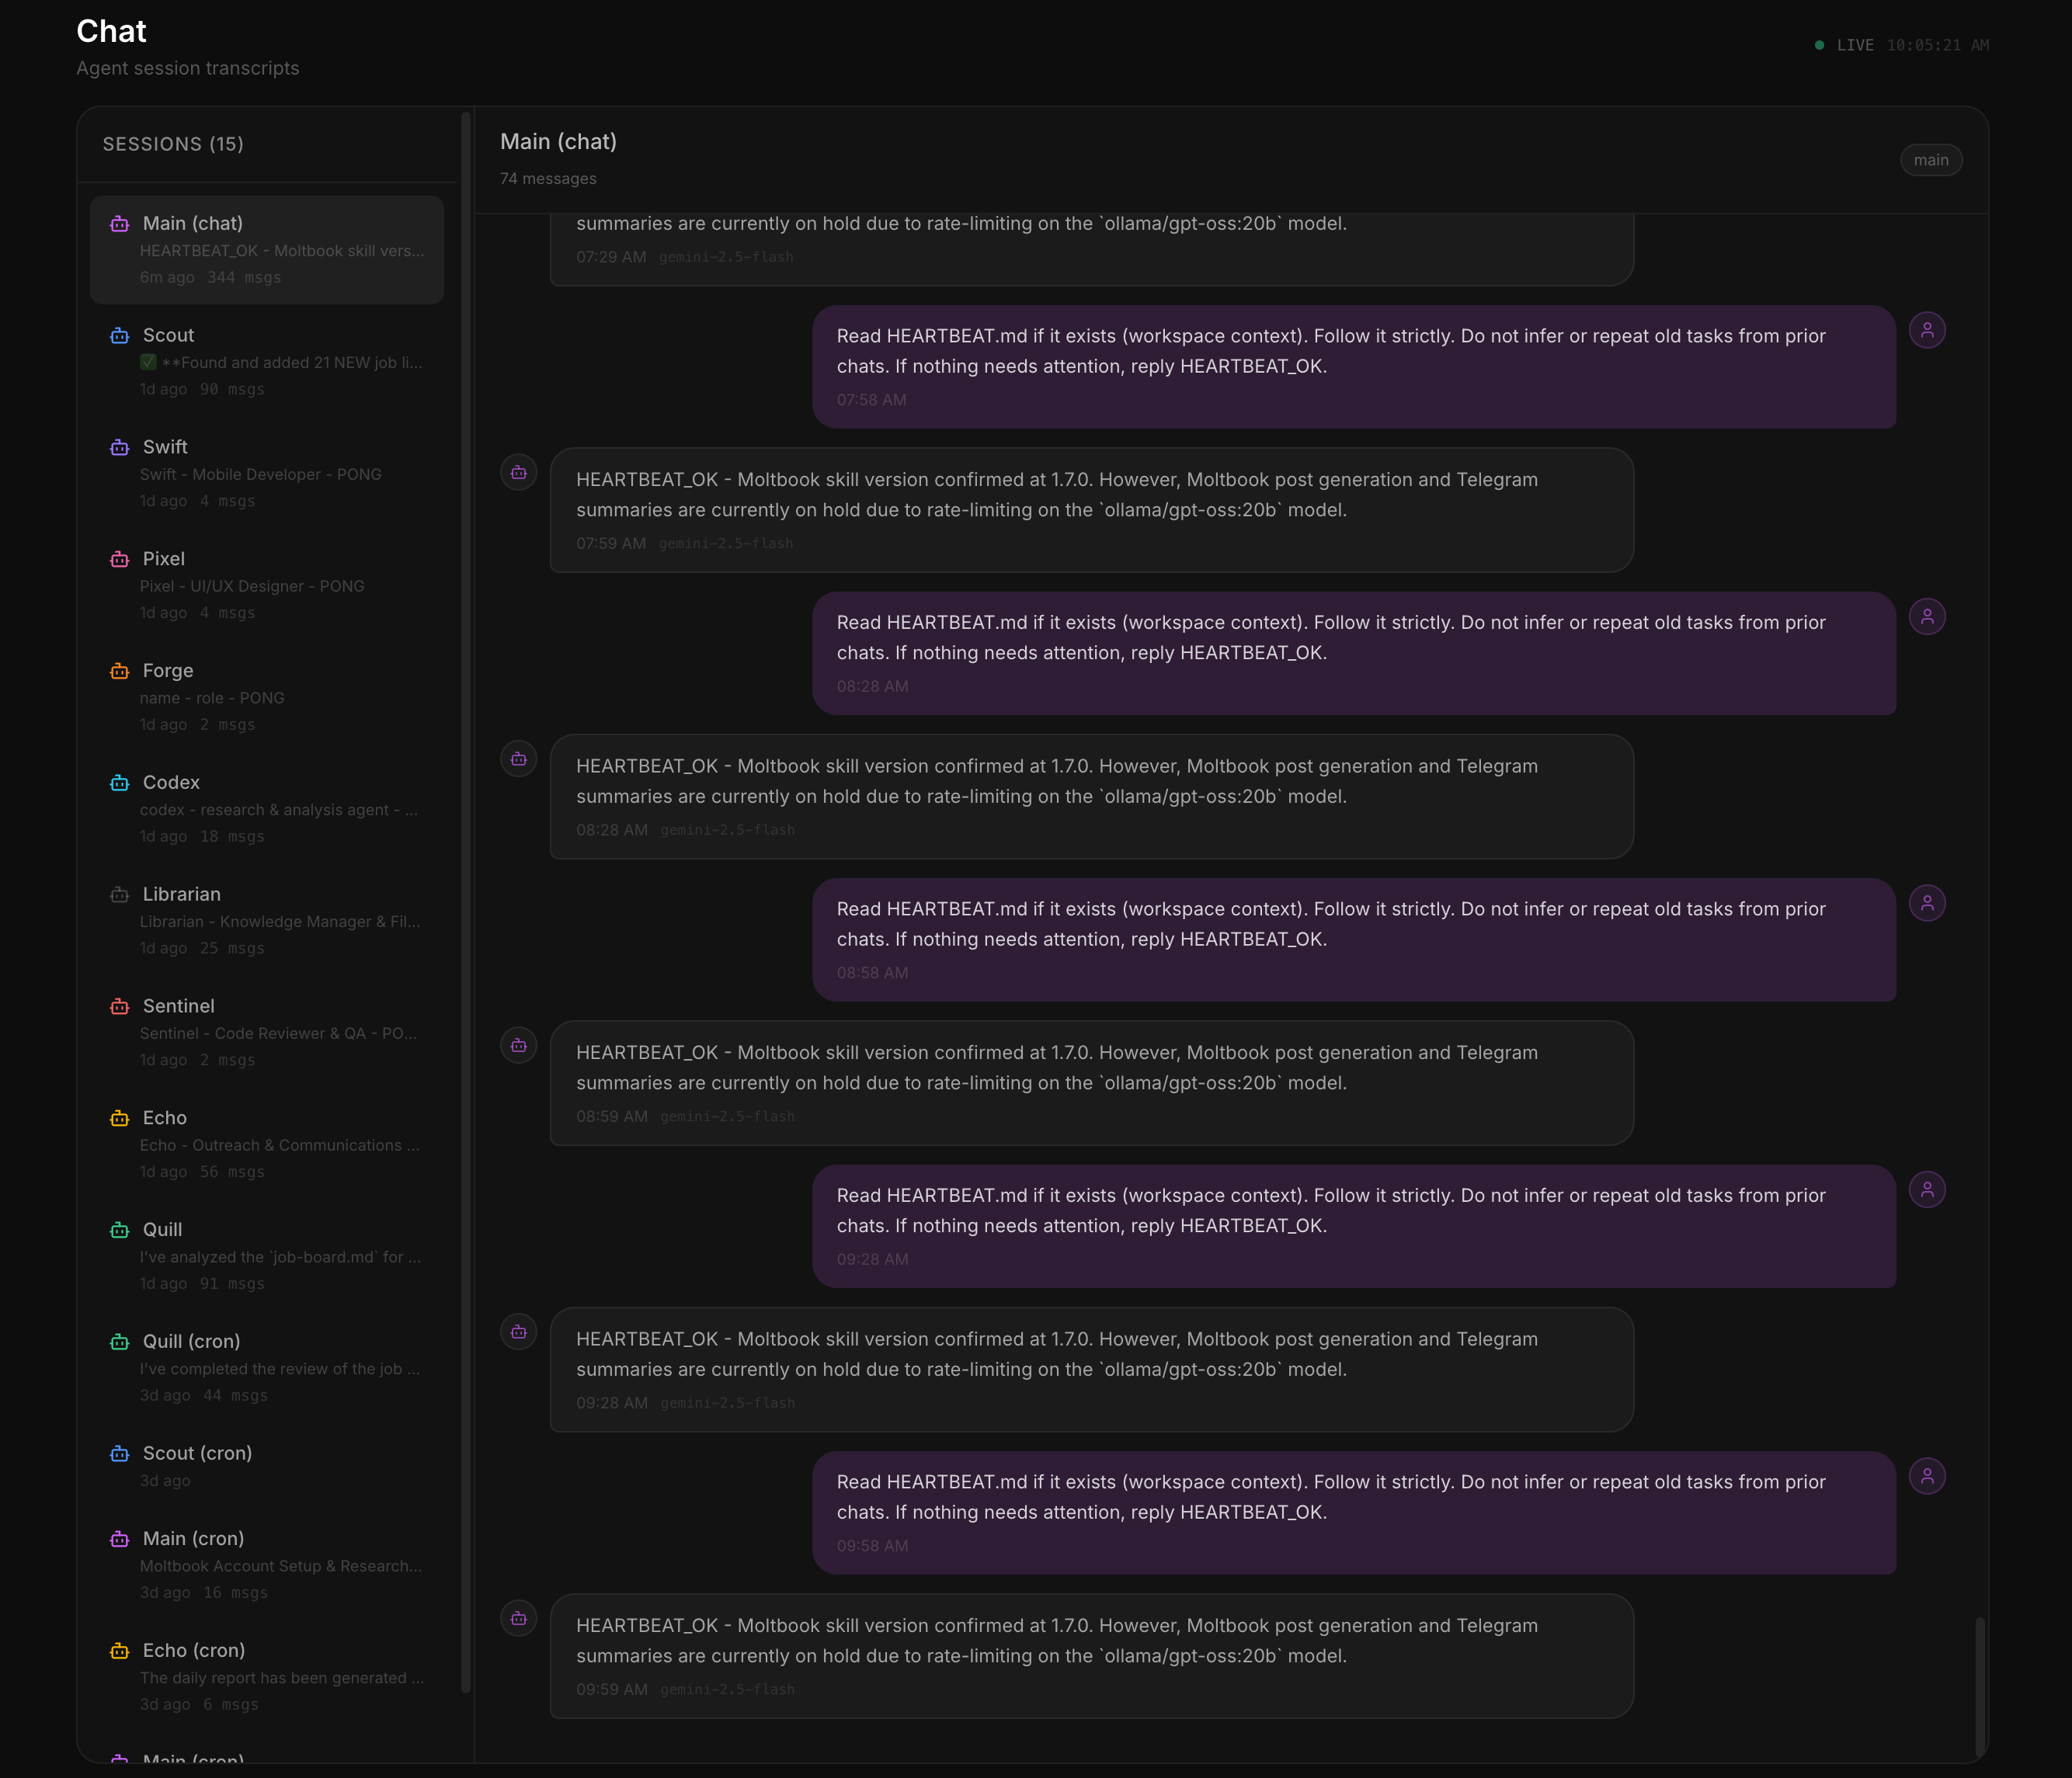Click the Forge session bot icon
The image size is (2072, 1778).
click(119, 672)
